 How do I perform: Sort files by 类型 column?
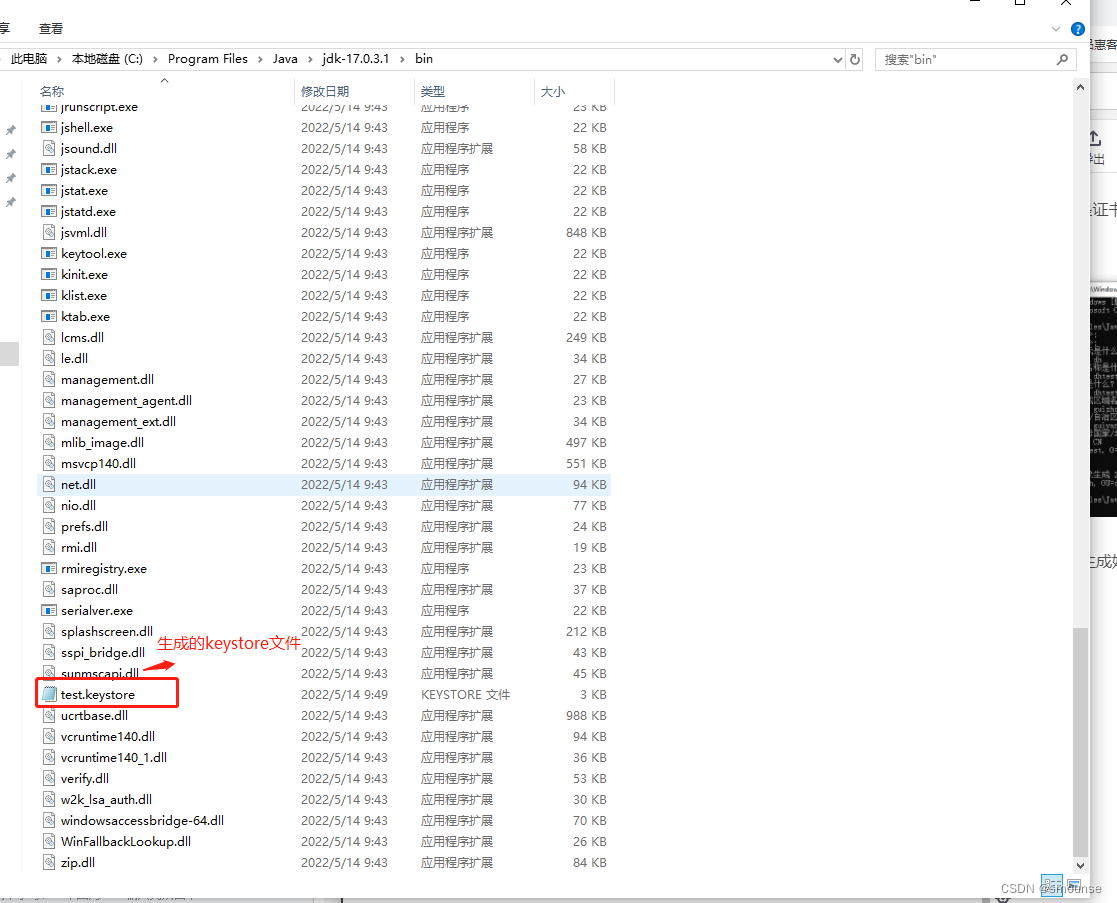coord(432,91)
